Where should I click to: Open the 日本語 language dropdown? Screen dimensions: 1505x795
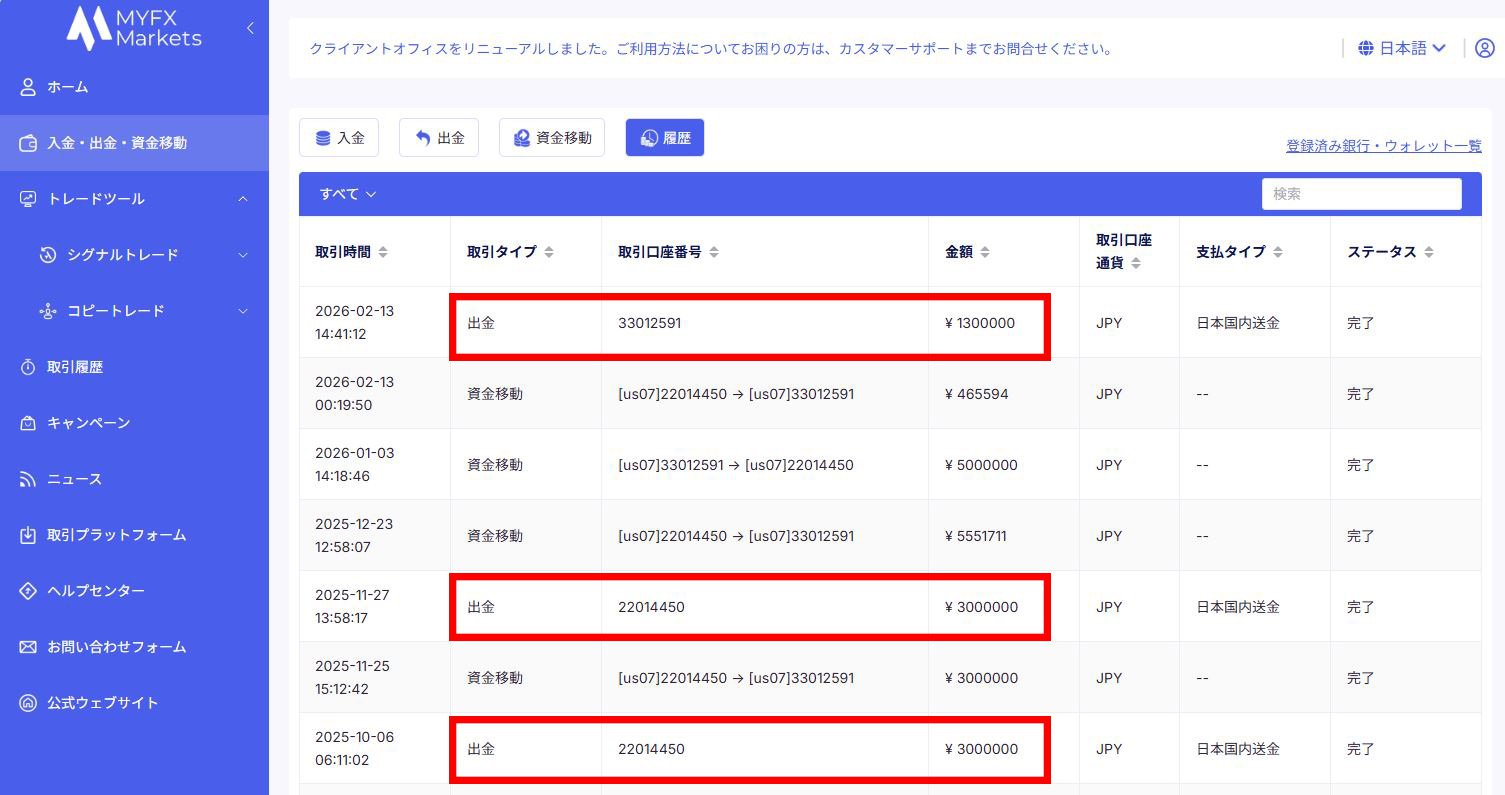click(x=1402, y=48)
